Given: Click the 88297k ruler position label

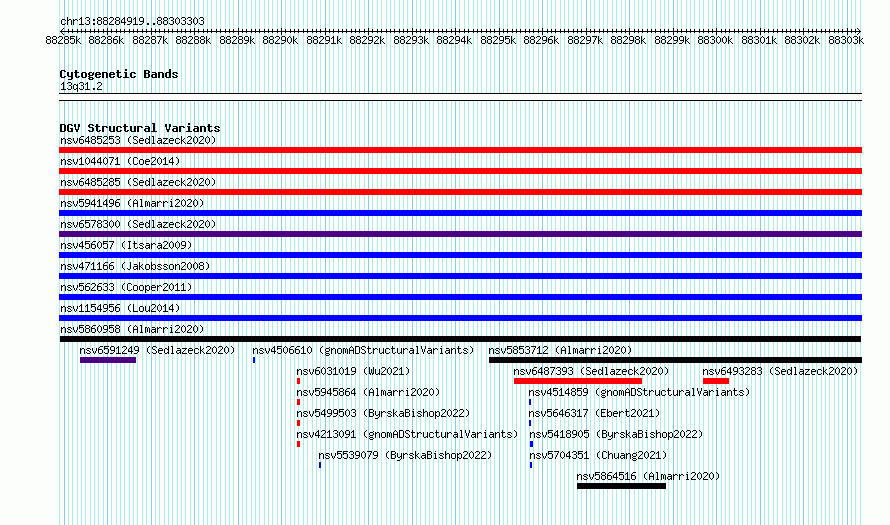Looking at the screenshot, I should pos(585,40).
